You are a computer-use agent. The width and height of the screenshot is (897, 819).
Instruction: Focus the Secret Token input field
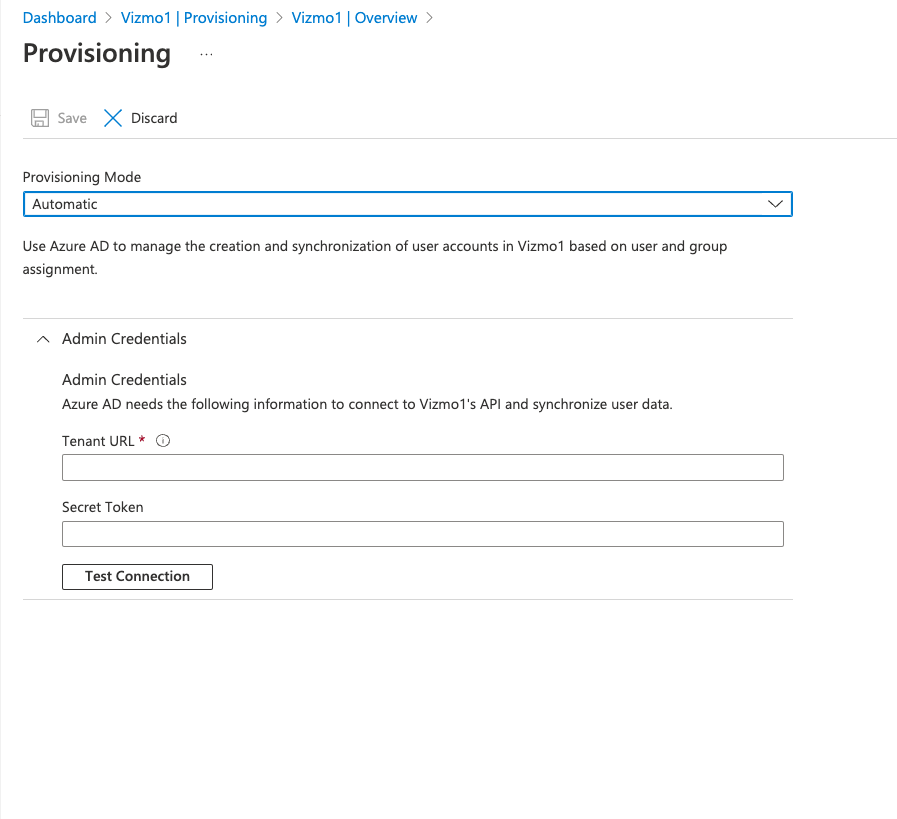(423, 534)
